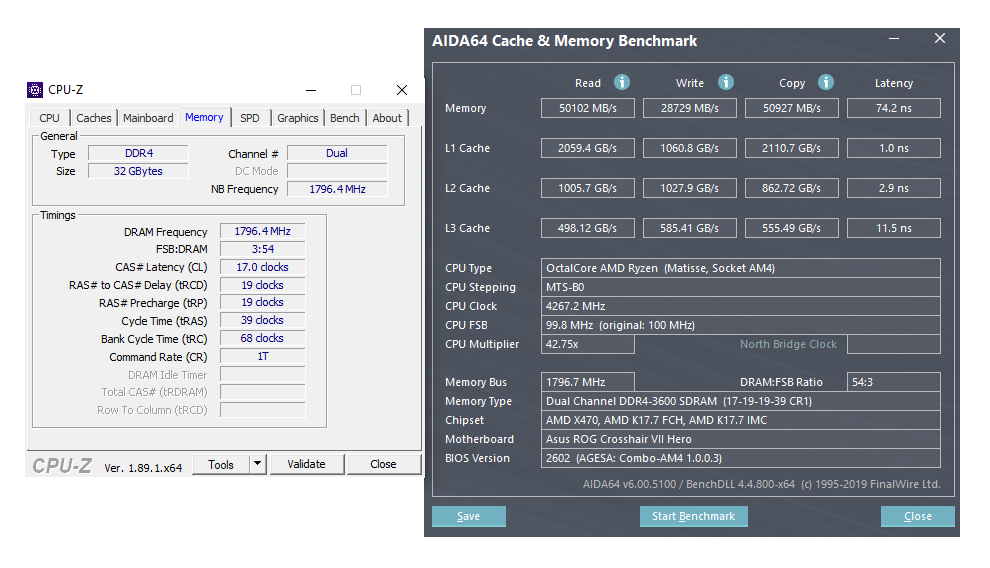Image resolution: width=990 pixels, height=568 pixels.
Task: Click the NB Frequency field in CPU-Z
Action: tap(337, 189)
